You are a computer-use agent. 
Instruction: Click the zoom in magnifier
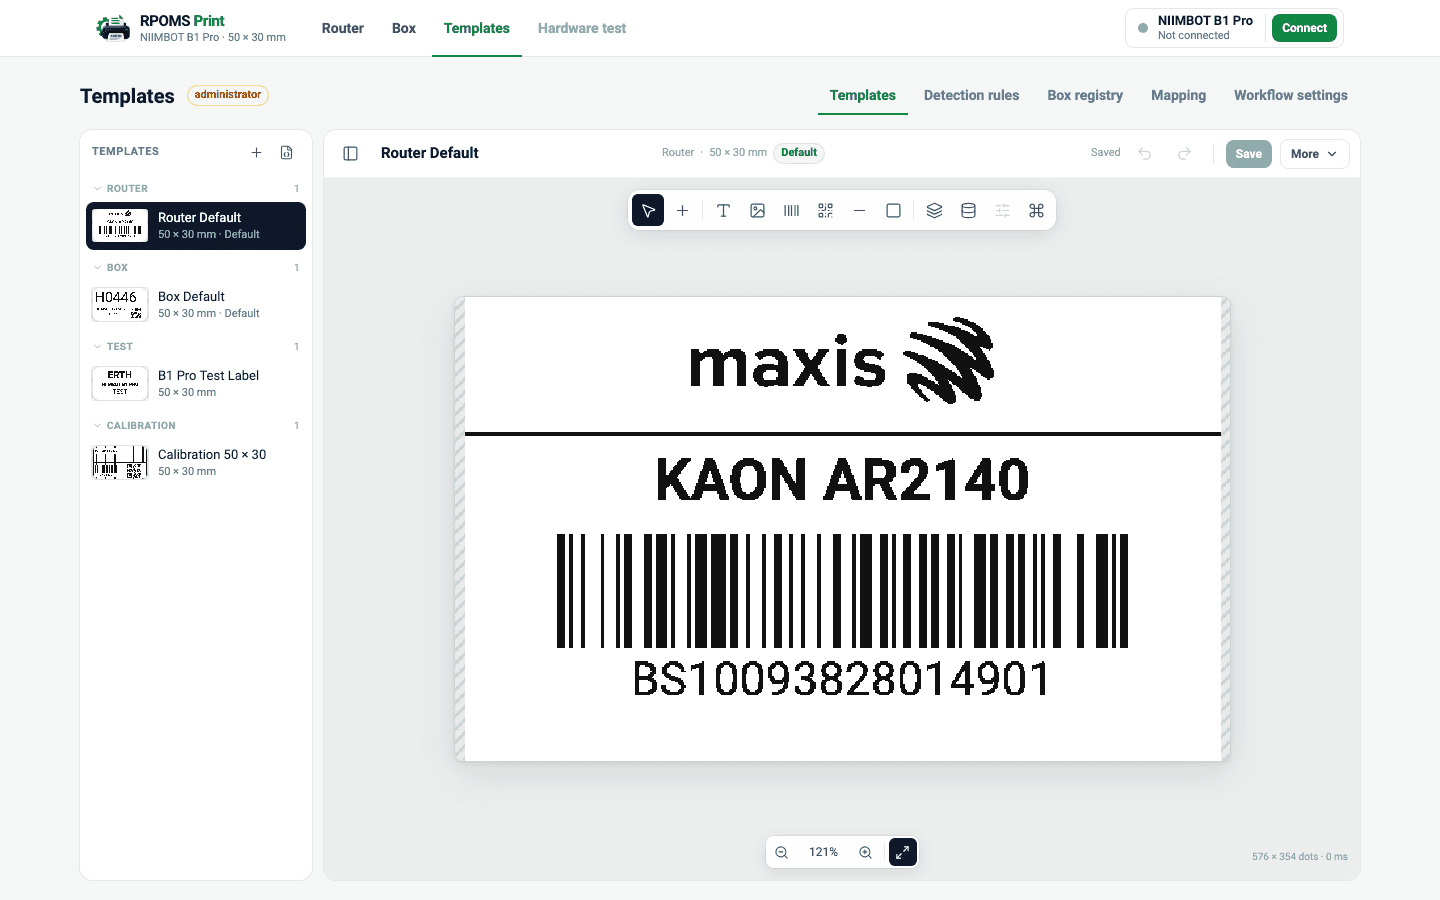865,852
